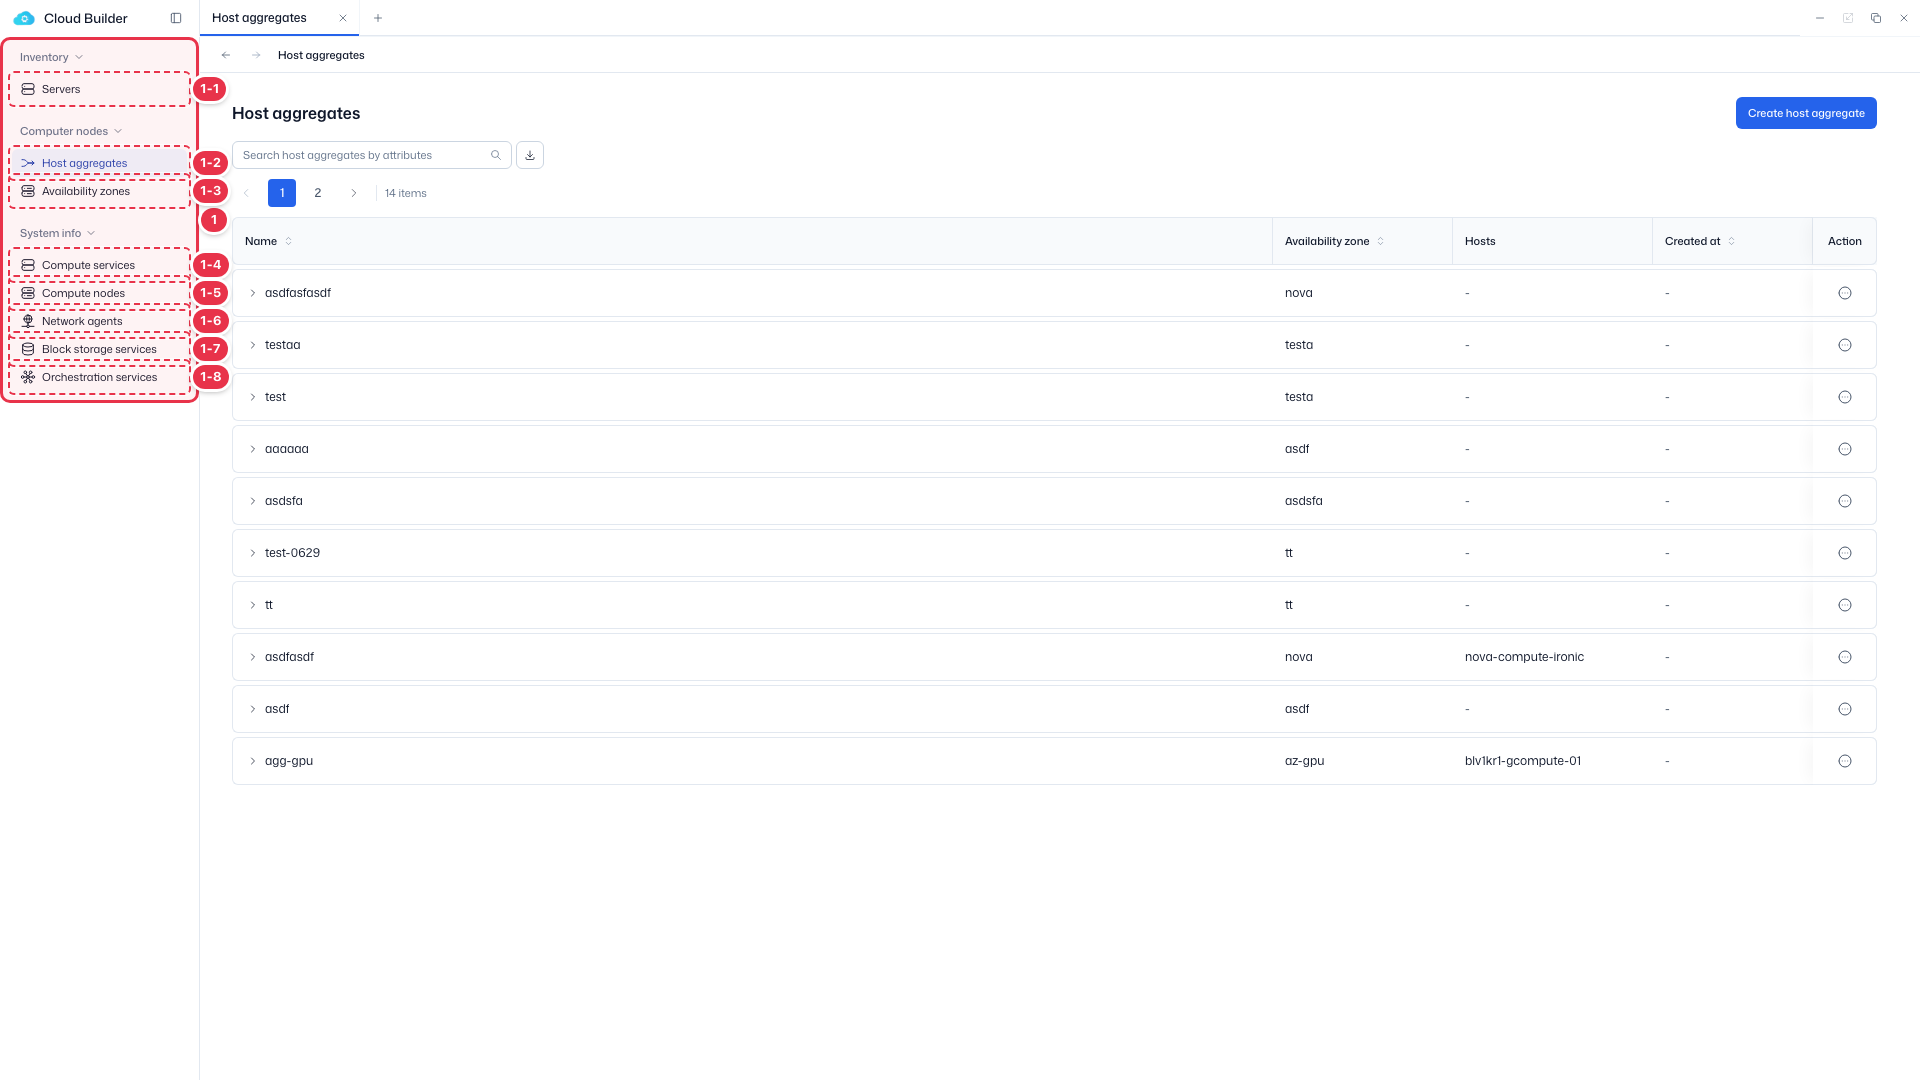Open the action menu for testaa
The width and height of the screenshot is (1920, 1080).
(1845, 345)
